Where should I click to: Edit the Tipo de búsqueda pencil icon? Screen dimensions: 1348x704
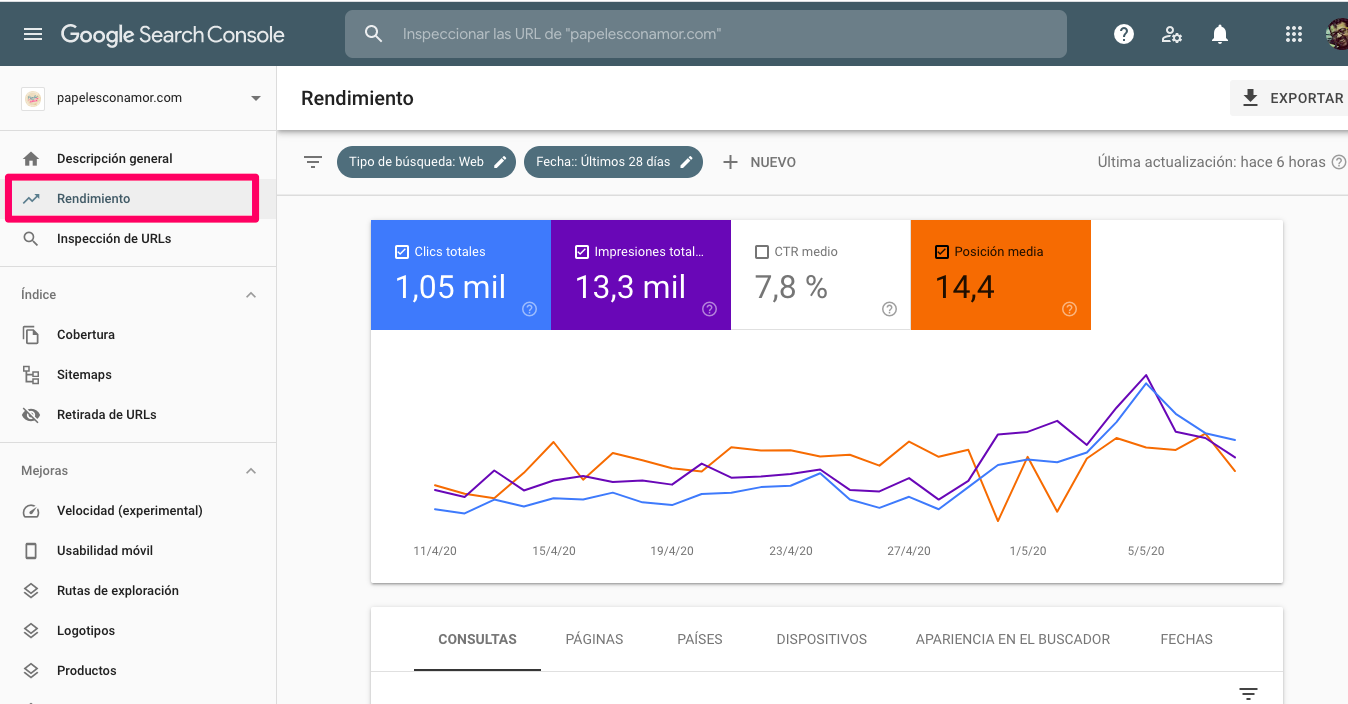coord(501,162)
